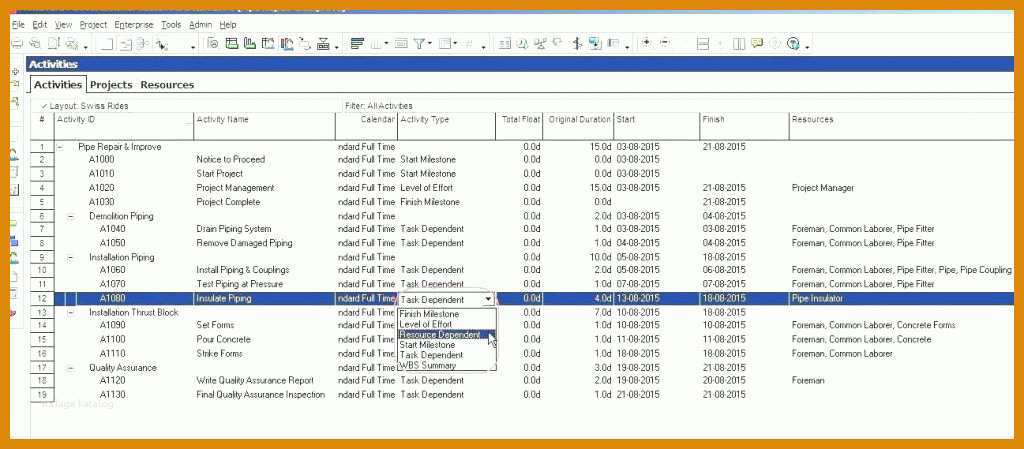Click the Pipe Insulator resource cell
Image resolution: width=1024 pixels, height=449 pixels.
tap(817, 299)
